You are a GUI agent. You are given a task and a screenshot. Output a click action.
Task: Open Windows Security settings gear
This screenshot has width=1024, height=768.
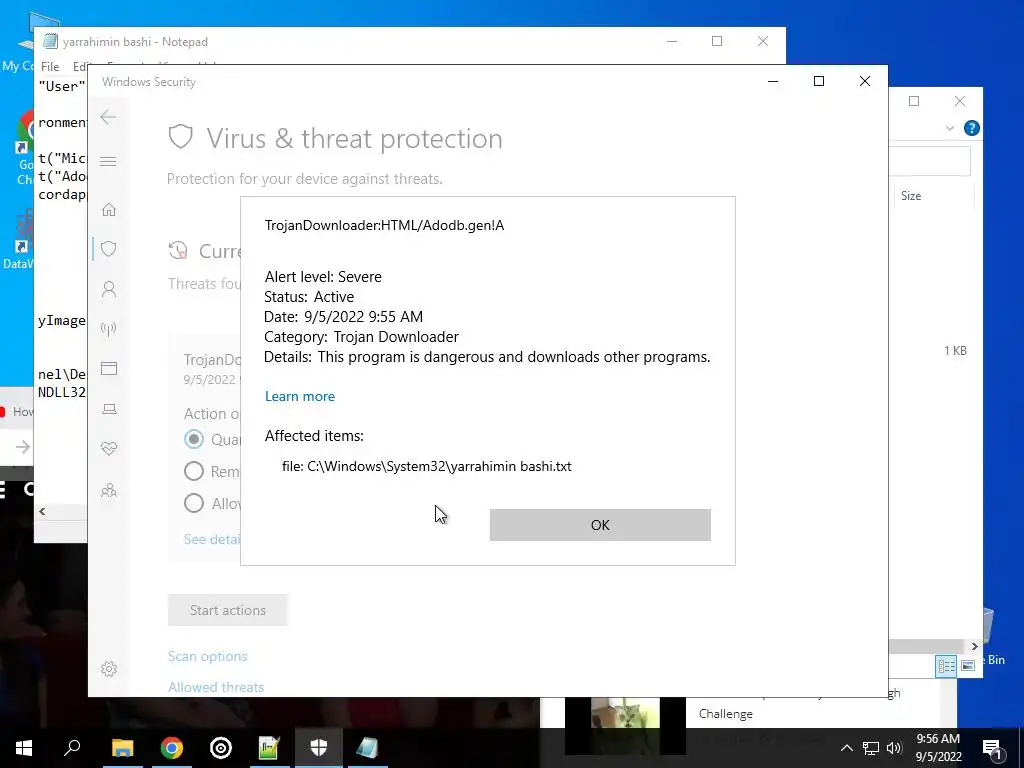pyautogui.click(x=109, y=669)
